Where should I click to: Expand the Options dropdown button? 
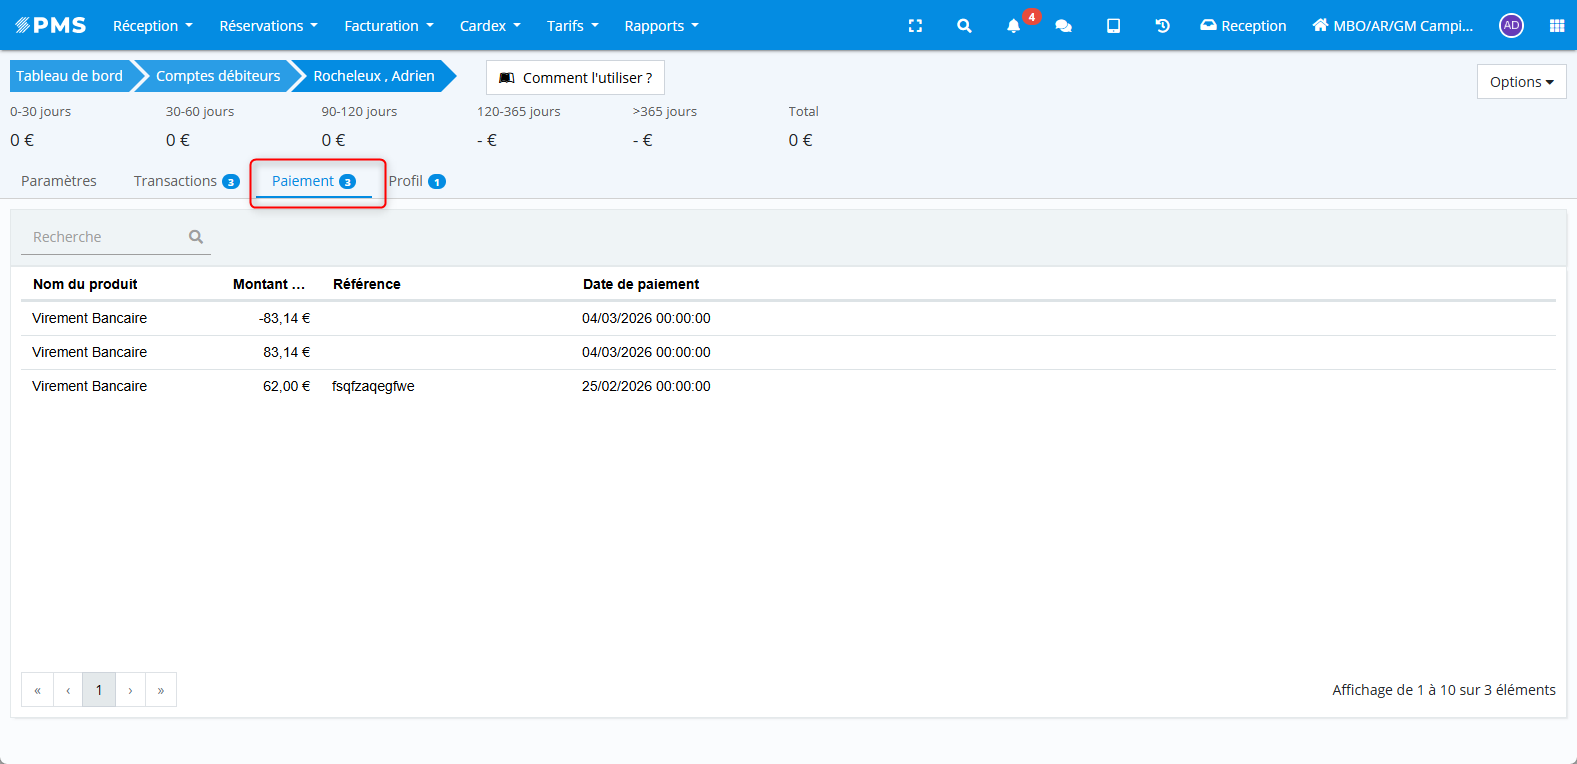1521,82
